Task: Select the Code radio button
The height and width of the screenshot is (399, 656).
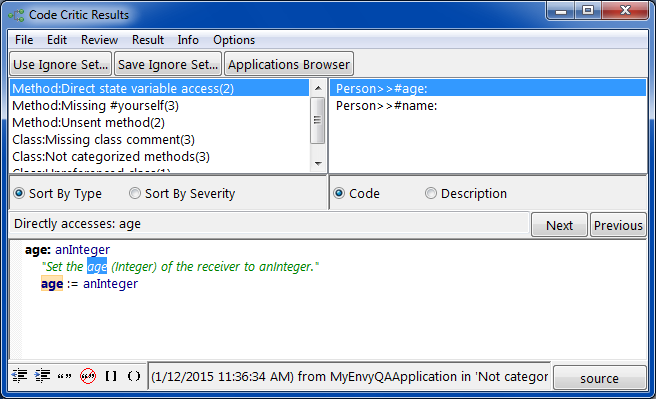Action: click(x=339, y=193)
